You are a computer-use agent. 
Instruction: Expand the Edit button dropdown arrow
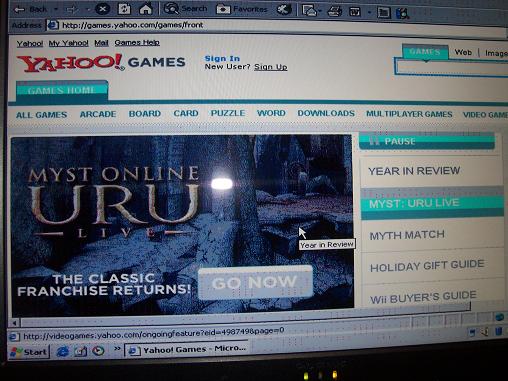pyautogui.click(x=369, y=13)
